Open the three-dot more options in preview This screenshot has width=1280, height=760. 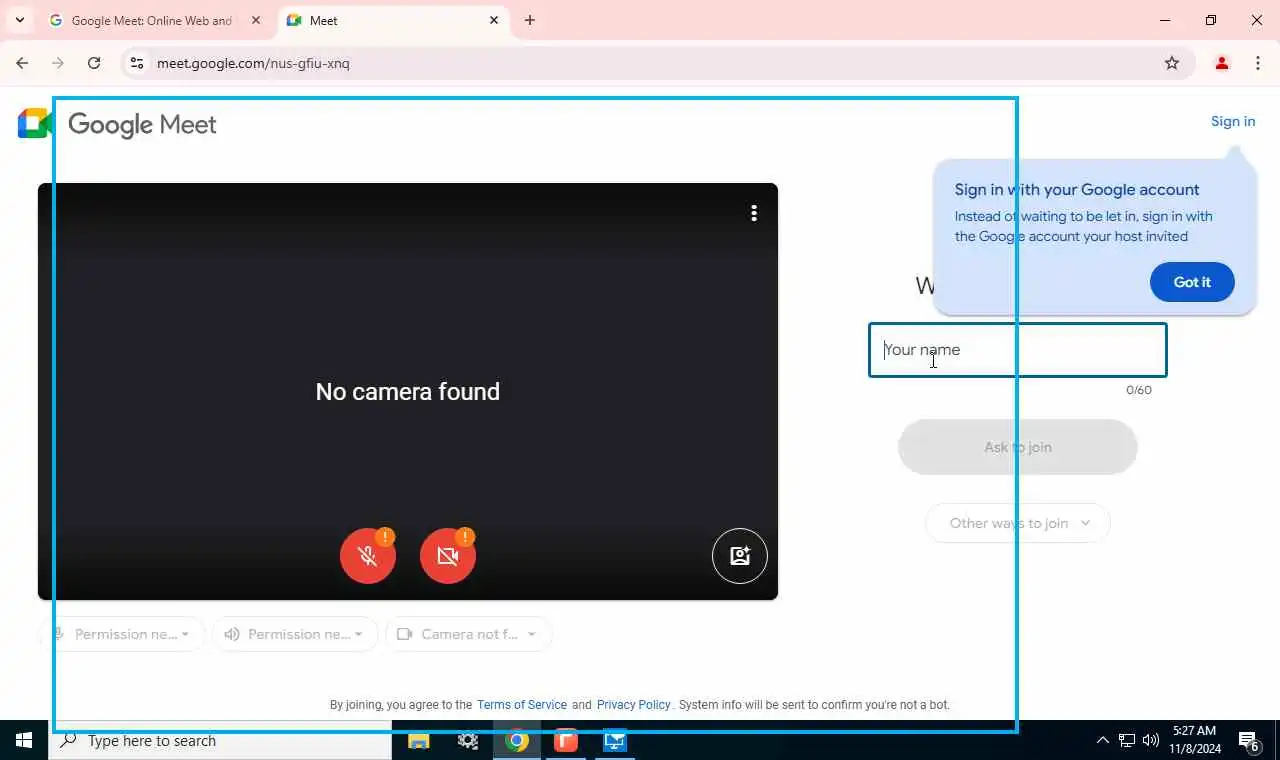(x=754, y=213)
